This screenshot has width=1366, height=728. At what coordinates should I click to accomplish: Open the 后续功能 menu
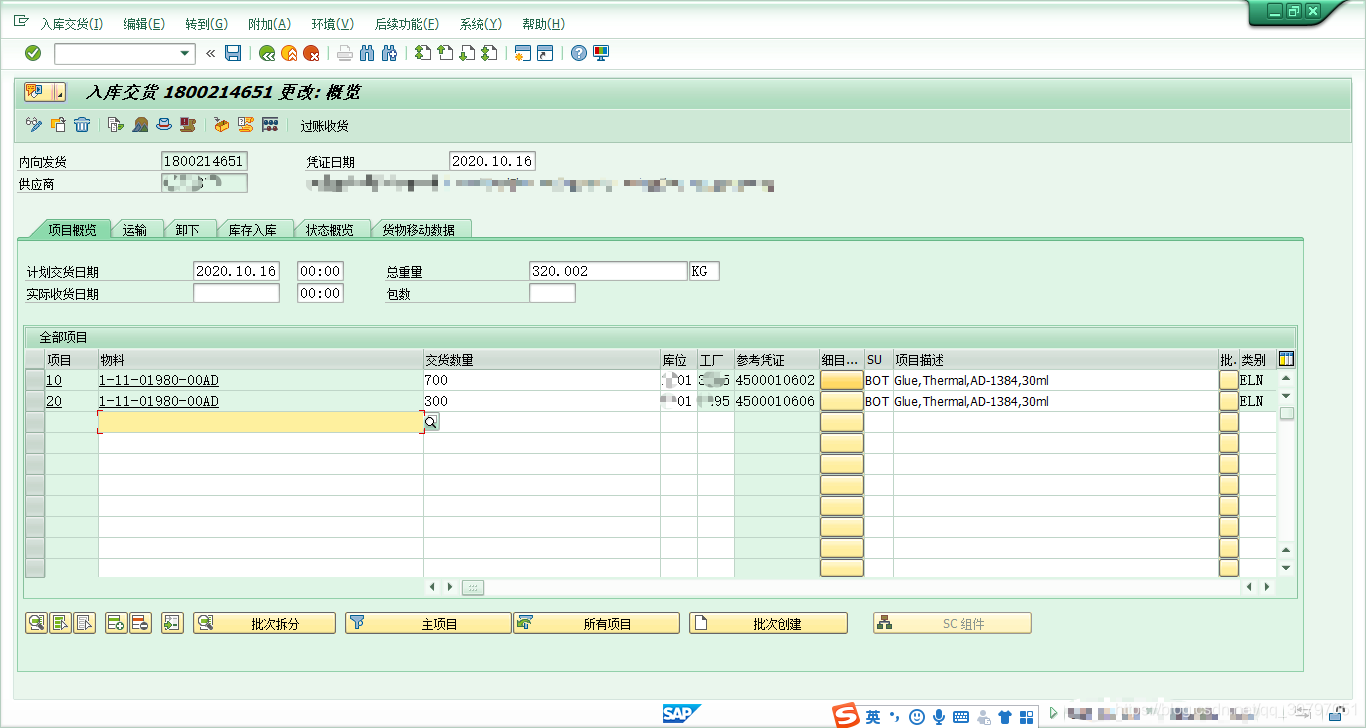coord(406,24)
